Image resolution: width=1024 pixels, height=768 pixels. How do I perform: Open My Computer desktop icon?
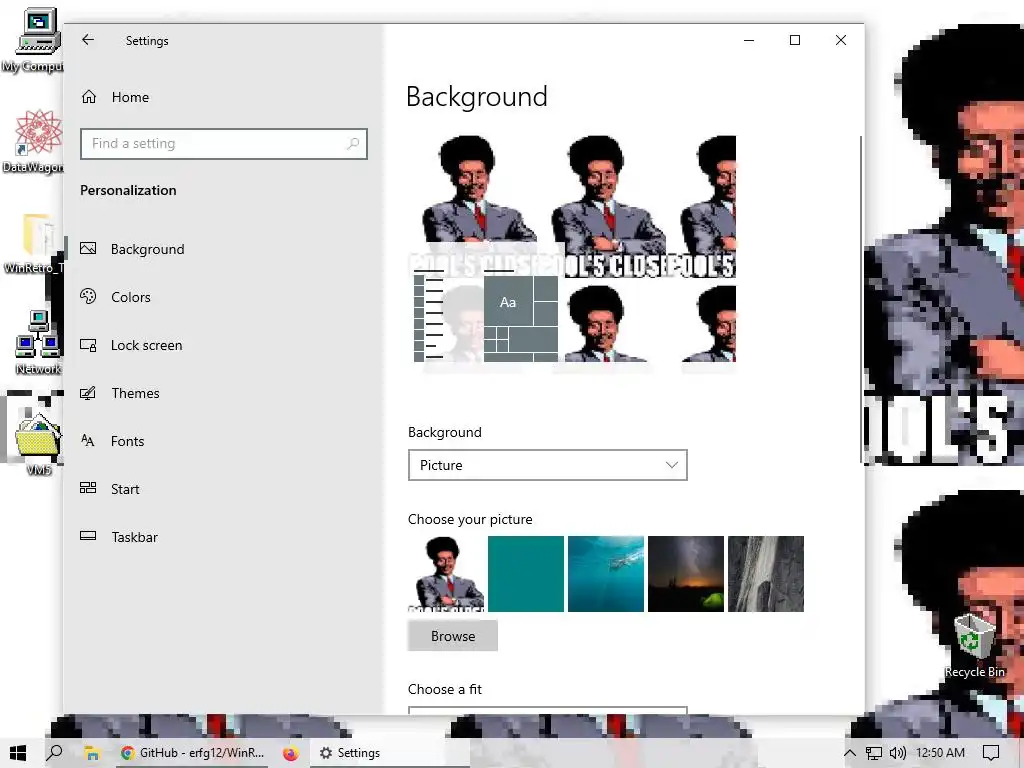[36, 40]
